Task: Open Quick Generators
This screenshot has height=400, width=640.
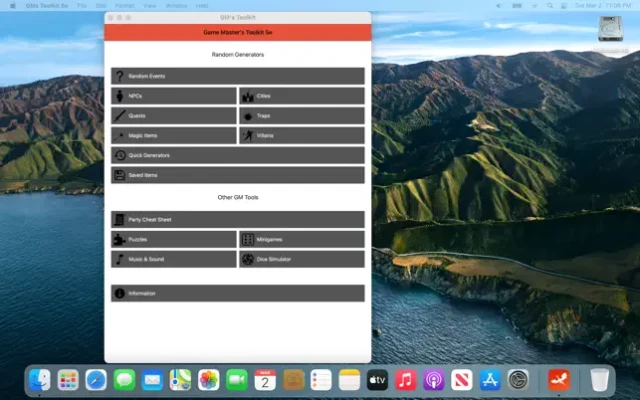Action: (x=238, y=155)
